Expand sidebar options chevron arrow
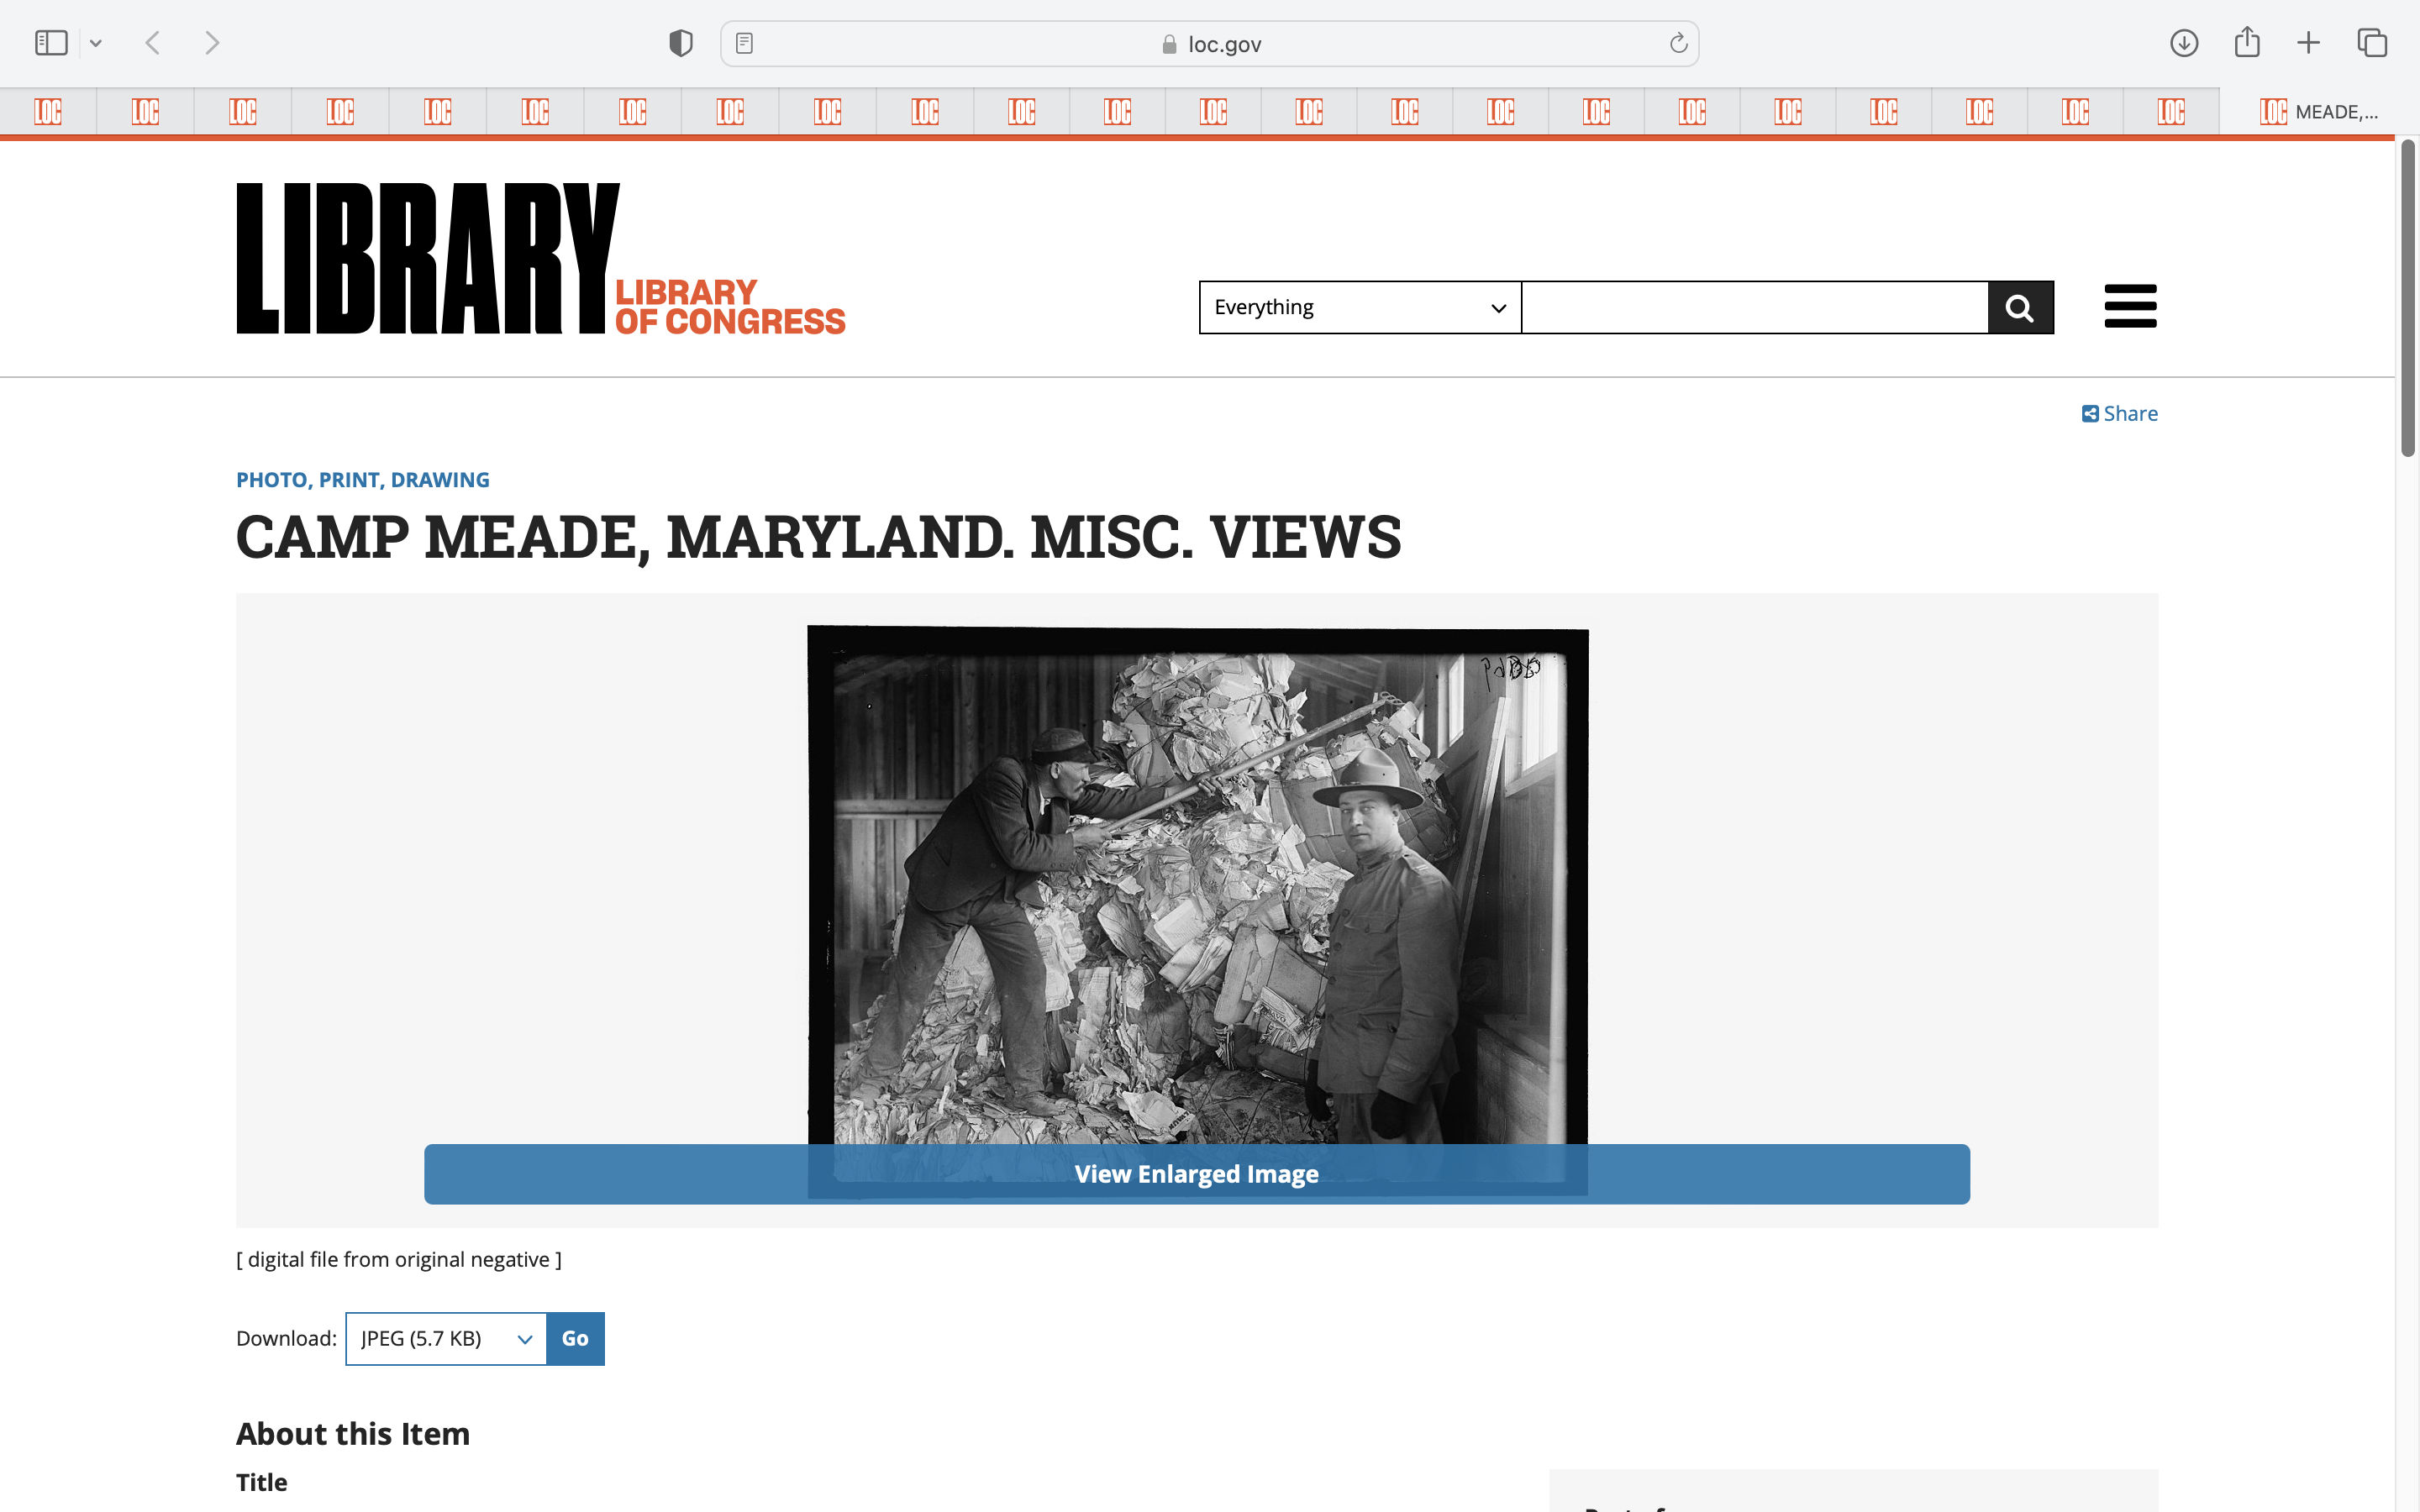This screenshot has height=1512, width=2420. coord(96,43)
